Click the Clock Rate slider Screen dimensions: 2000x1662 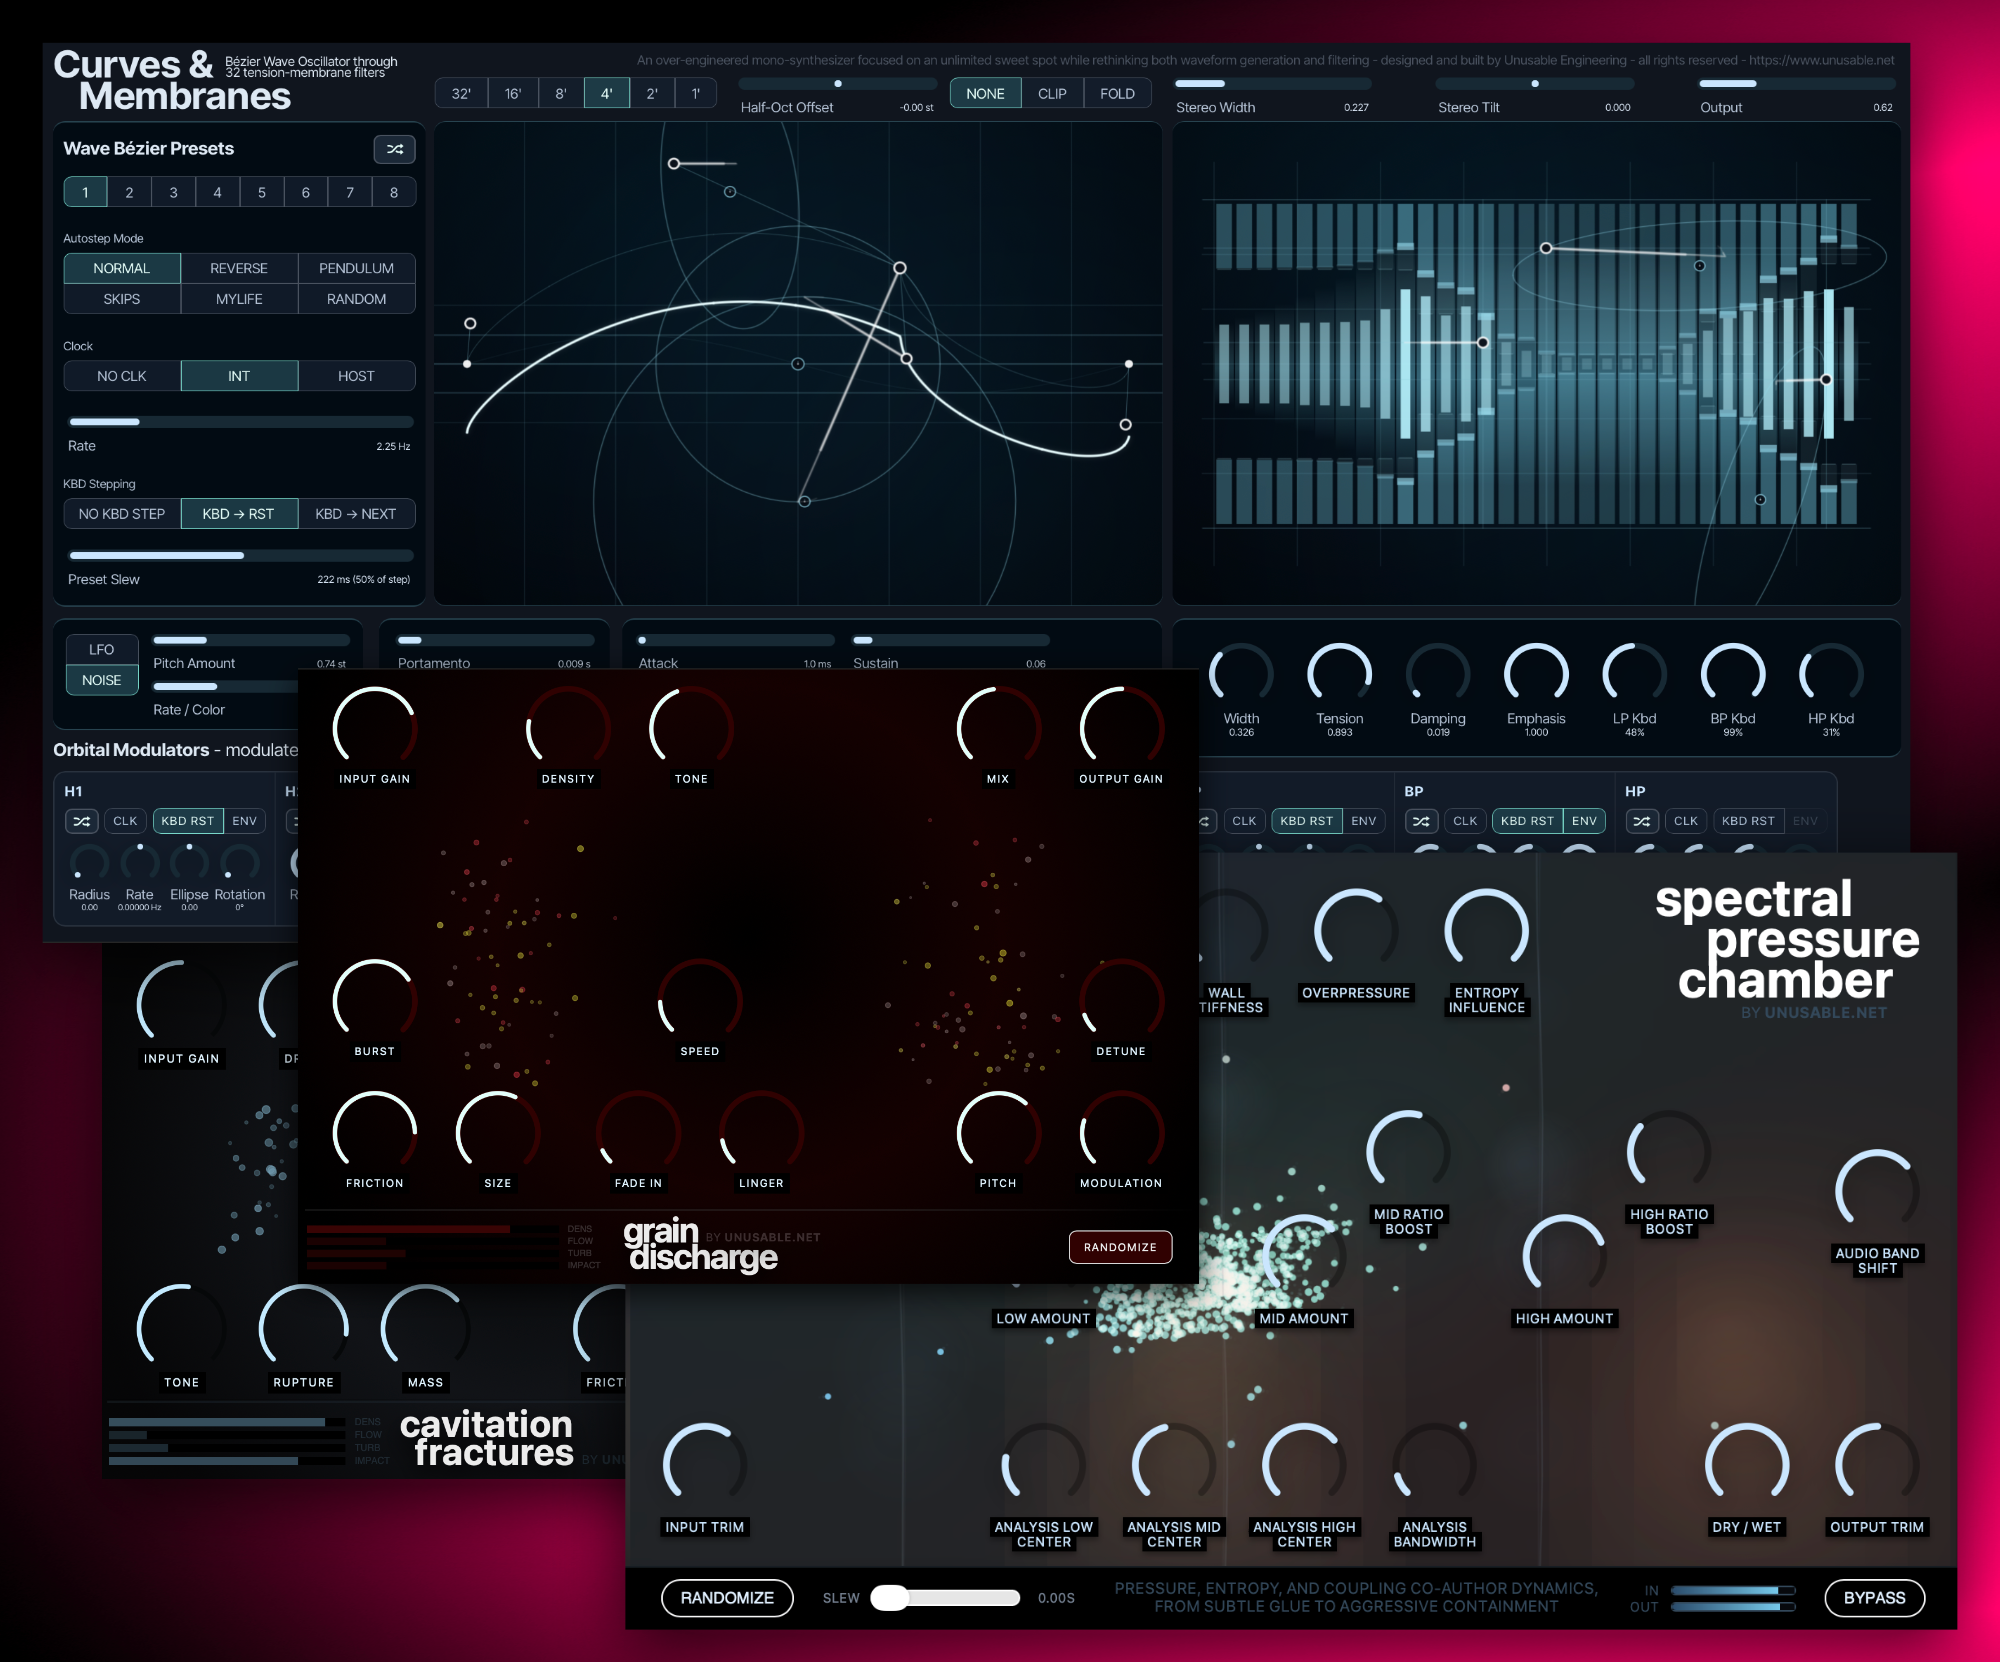point(240,422)
